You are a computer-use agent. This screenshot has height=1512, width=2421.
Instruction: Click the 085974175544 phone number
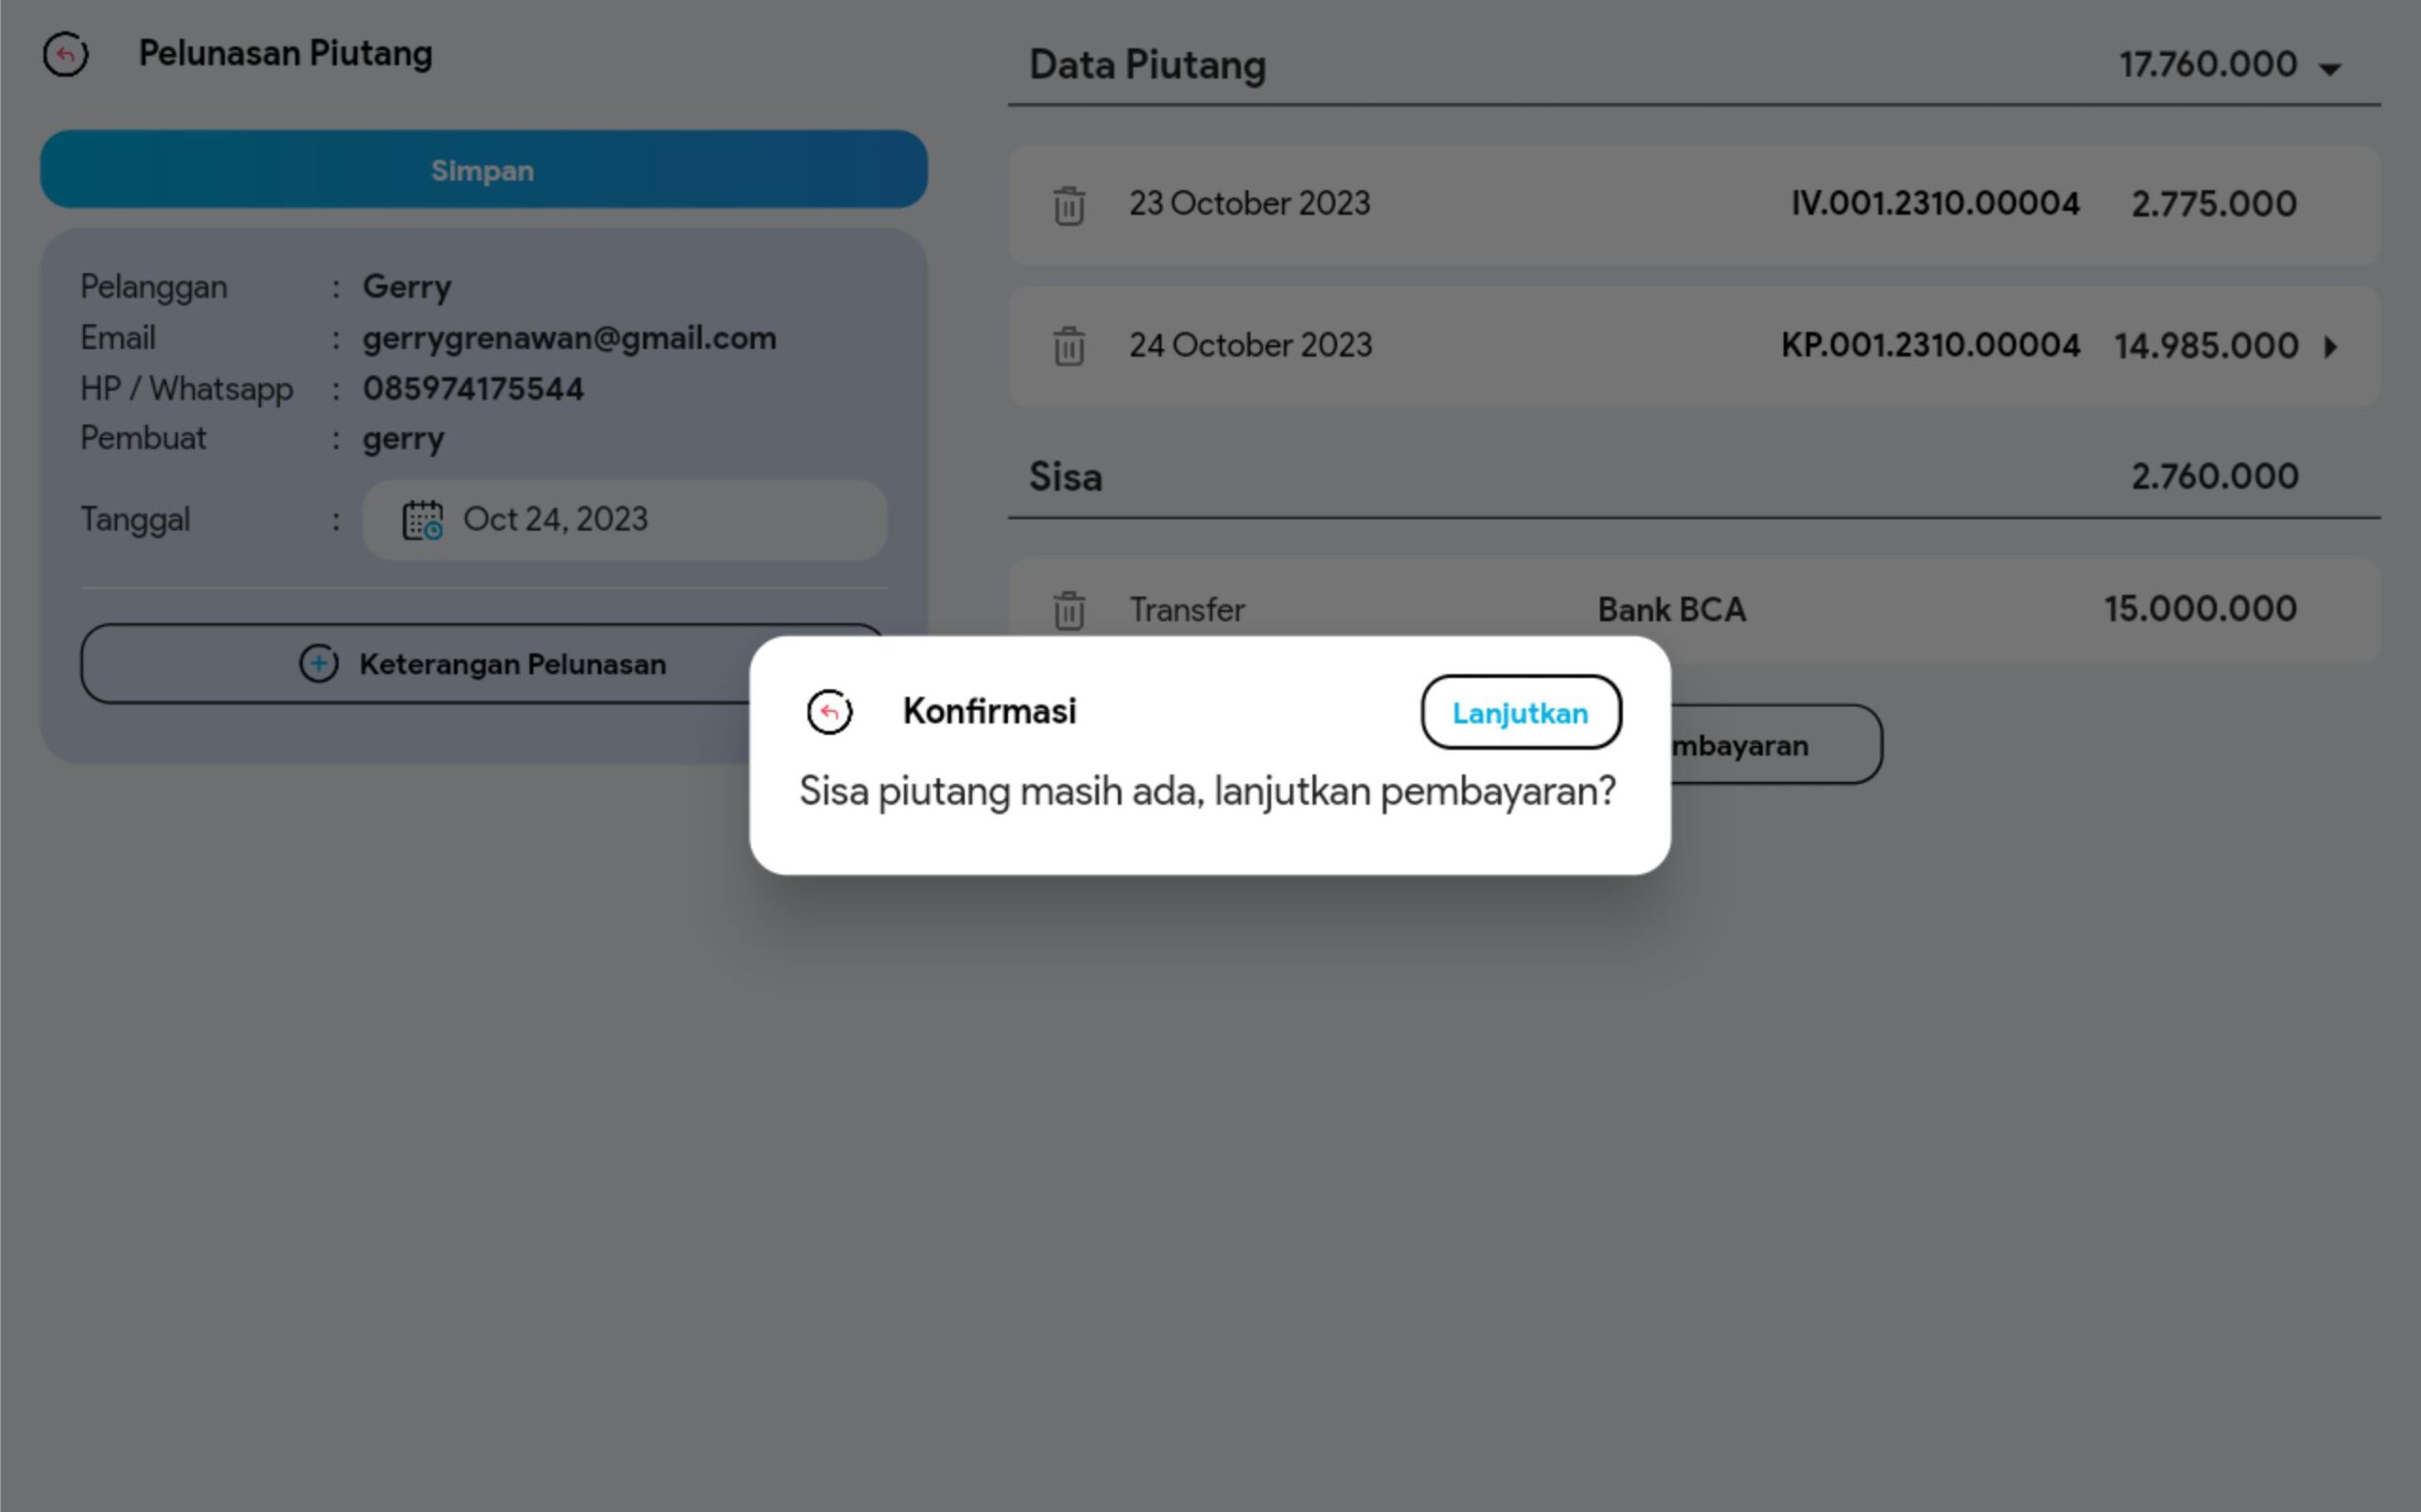click(473, 389)
